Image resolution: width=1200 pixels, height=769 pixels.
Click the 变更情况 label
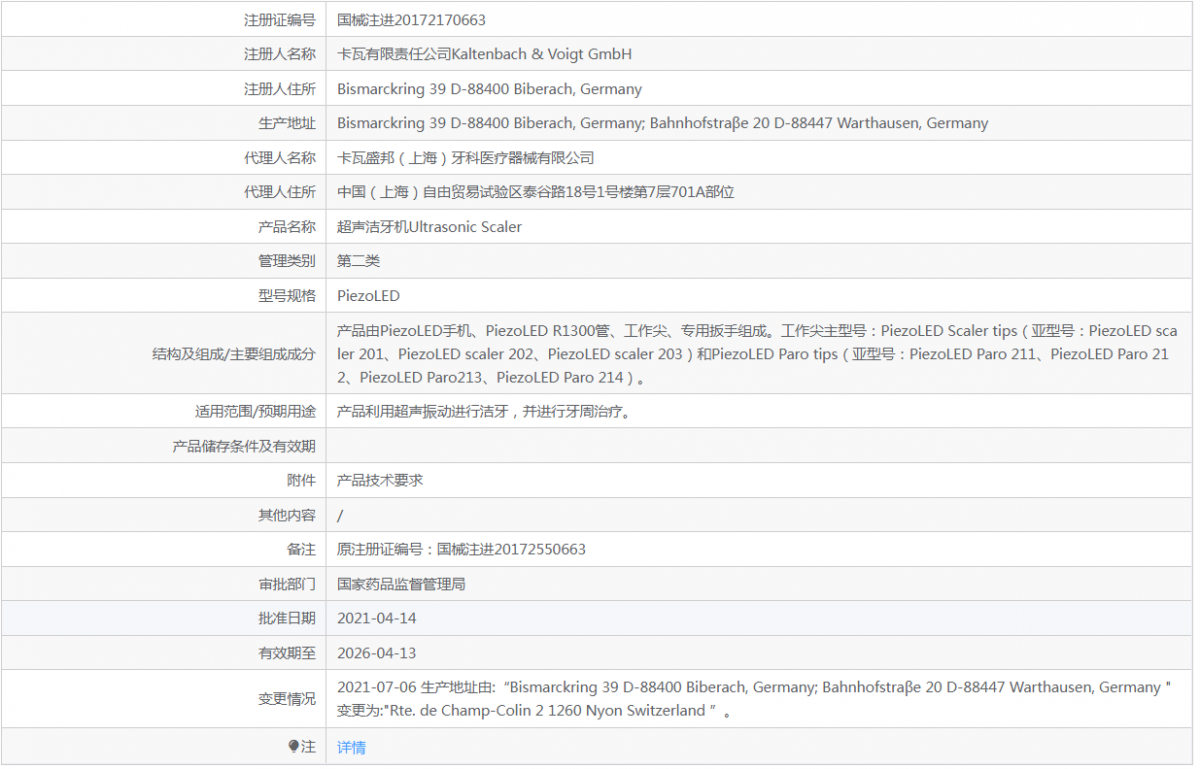(x=287, y=699)
